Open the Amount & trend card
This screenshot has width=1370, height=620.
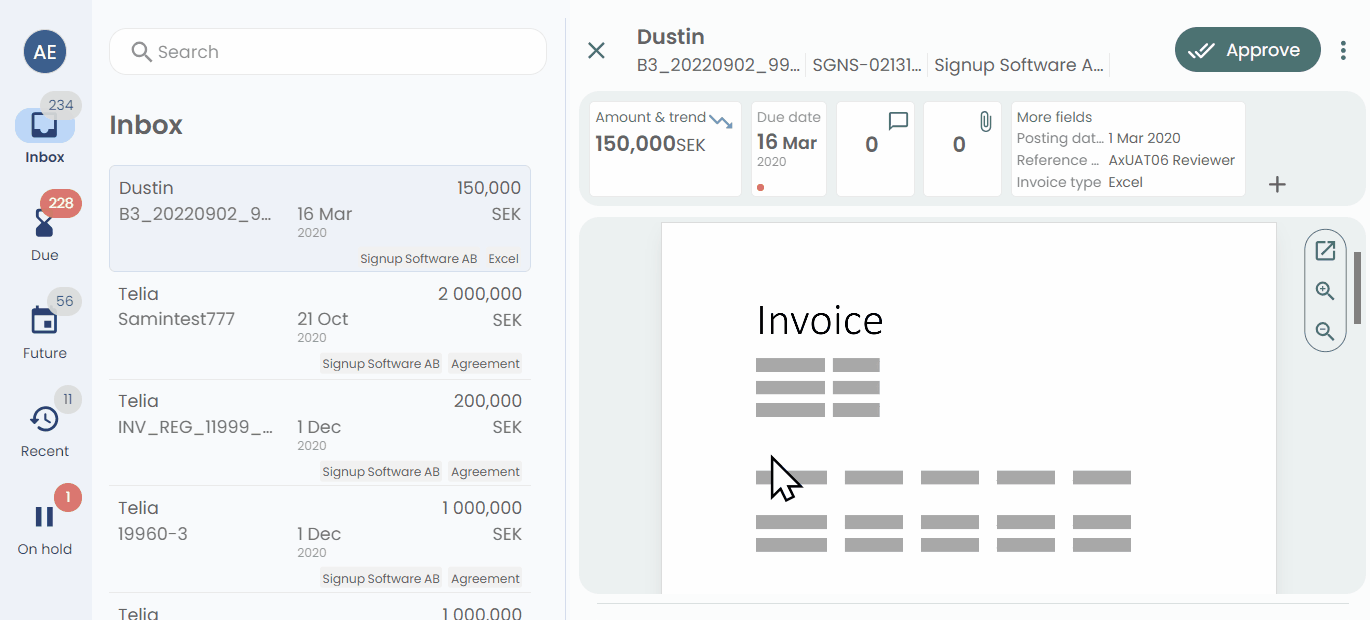point(665,148)
